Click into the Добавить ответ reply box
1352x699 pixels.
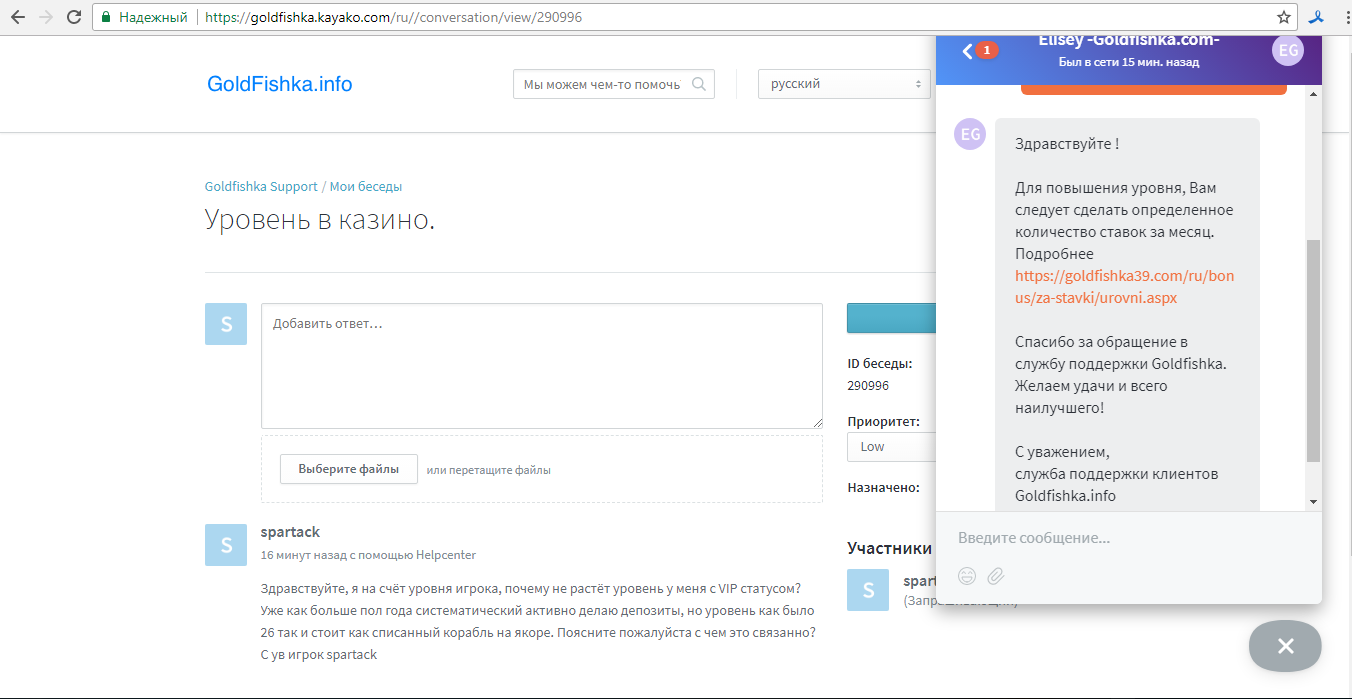tap(542, 366)
